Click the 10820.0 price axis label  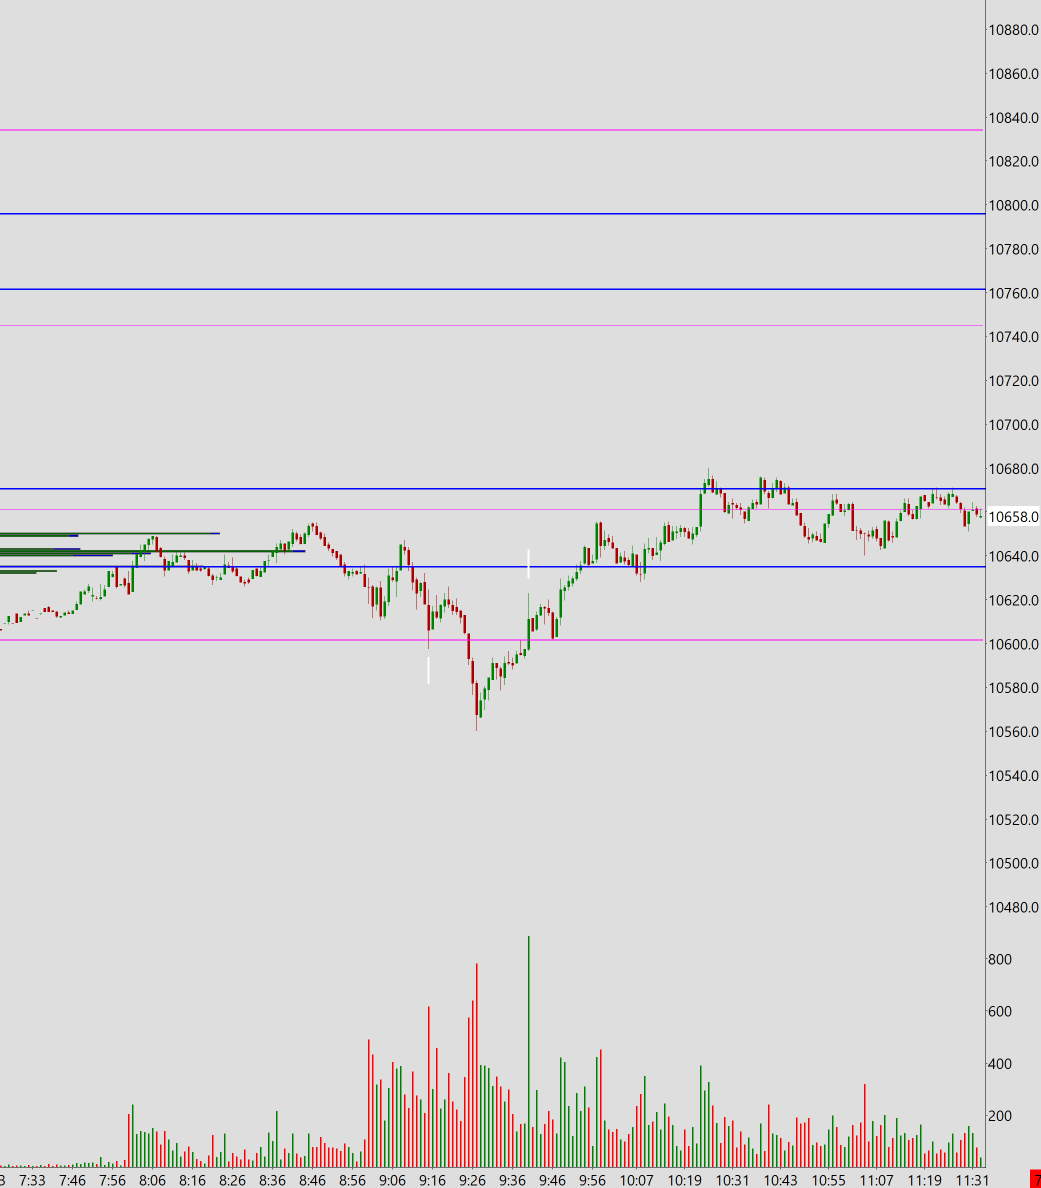1014,161
